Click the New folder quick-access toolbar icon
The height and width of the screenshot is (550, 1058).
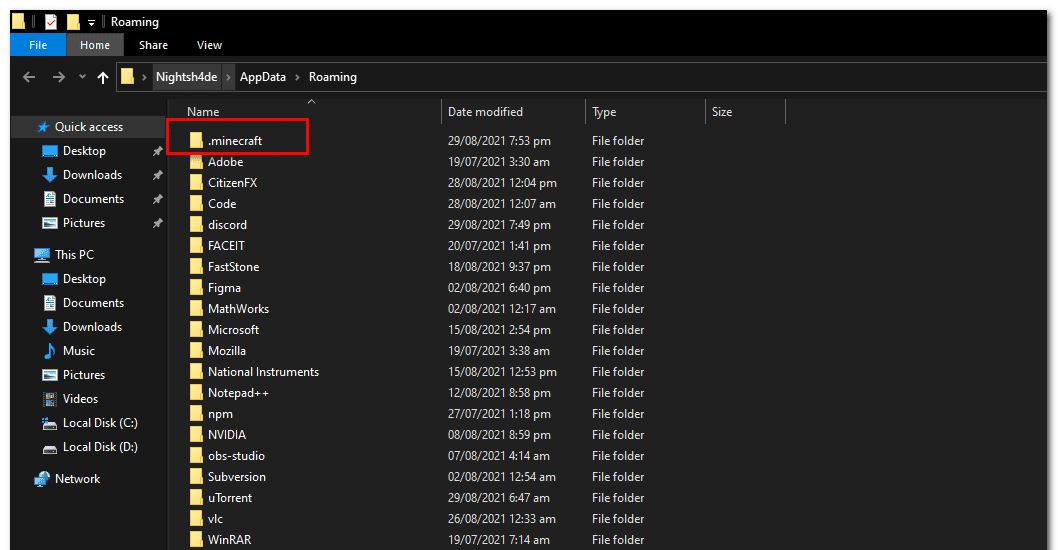(x=73, y=22)
